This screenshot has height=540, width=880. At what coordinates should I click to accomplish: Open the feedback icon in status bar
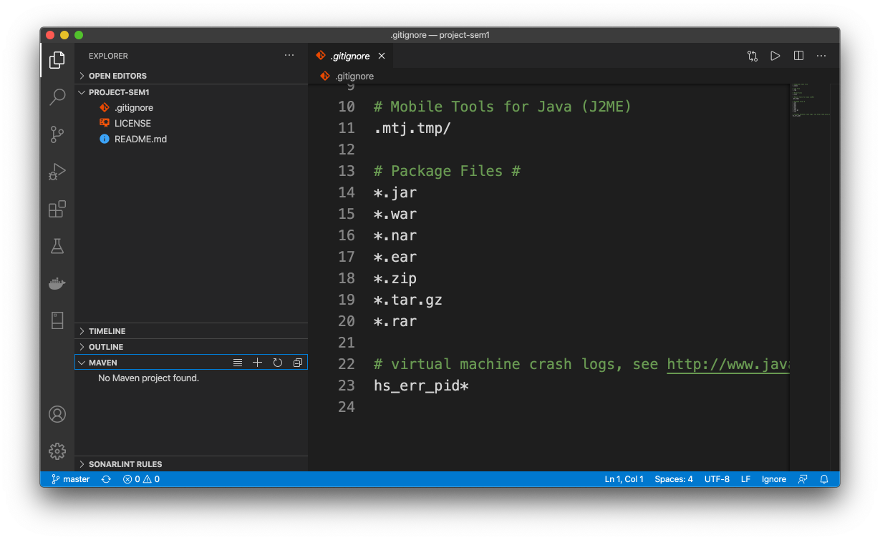(803, 479)
